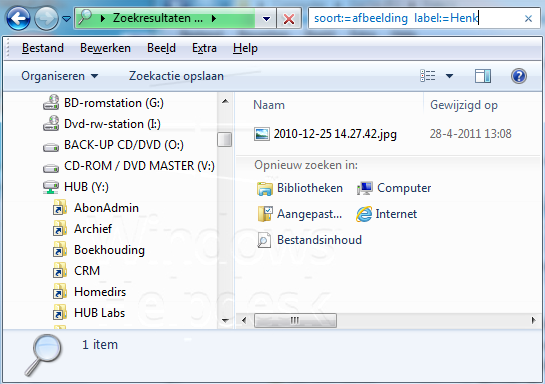545x384 pixels.
Task: Open the Bestand menu
Action: click(43, 48)
